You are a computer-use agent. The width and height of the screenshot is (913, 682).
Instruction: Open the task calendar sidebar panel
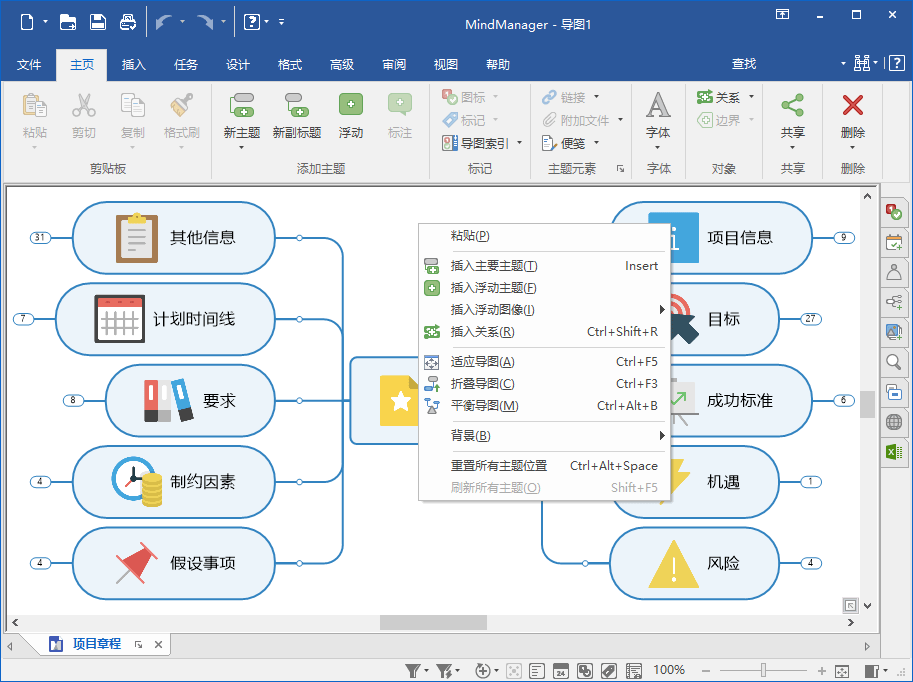point(894,242)
